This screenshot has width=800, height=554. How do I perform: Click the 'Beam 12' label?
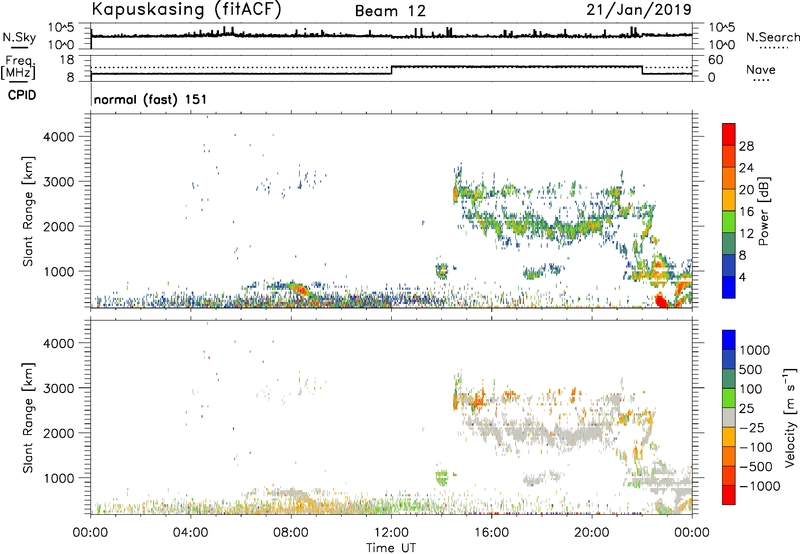(390, 11)
